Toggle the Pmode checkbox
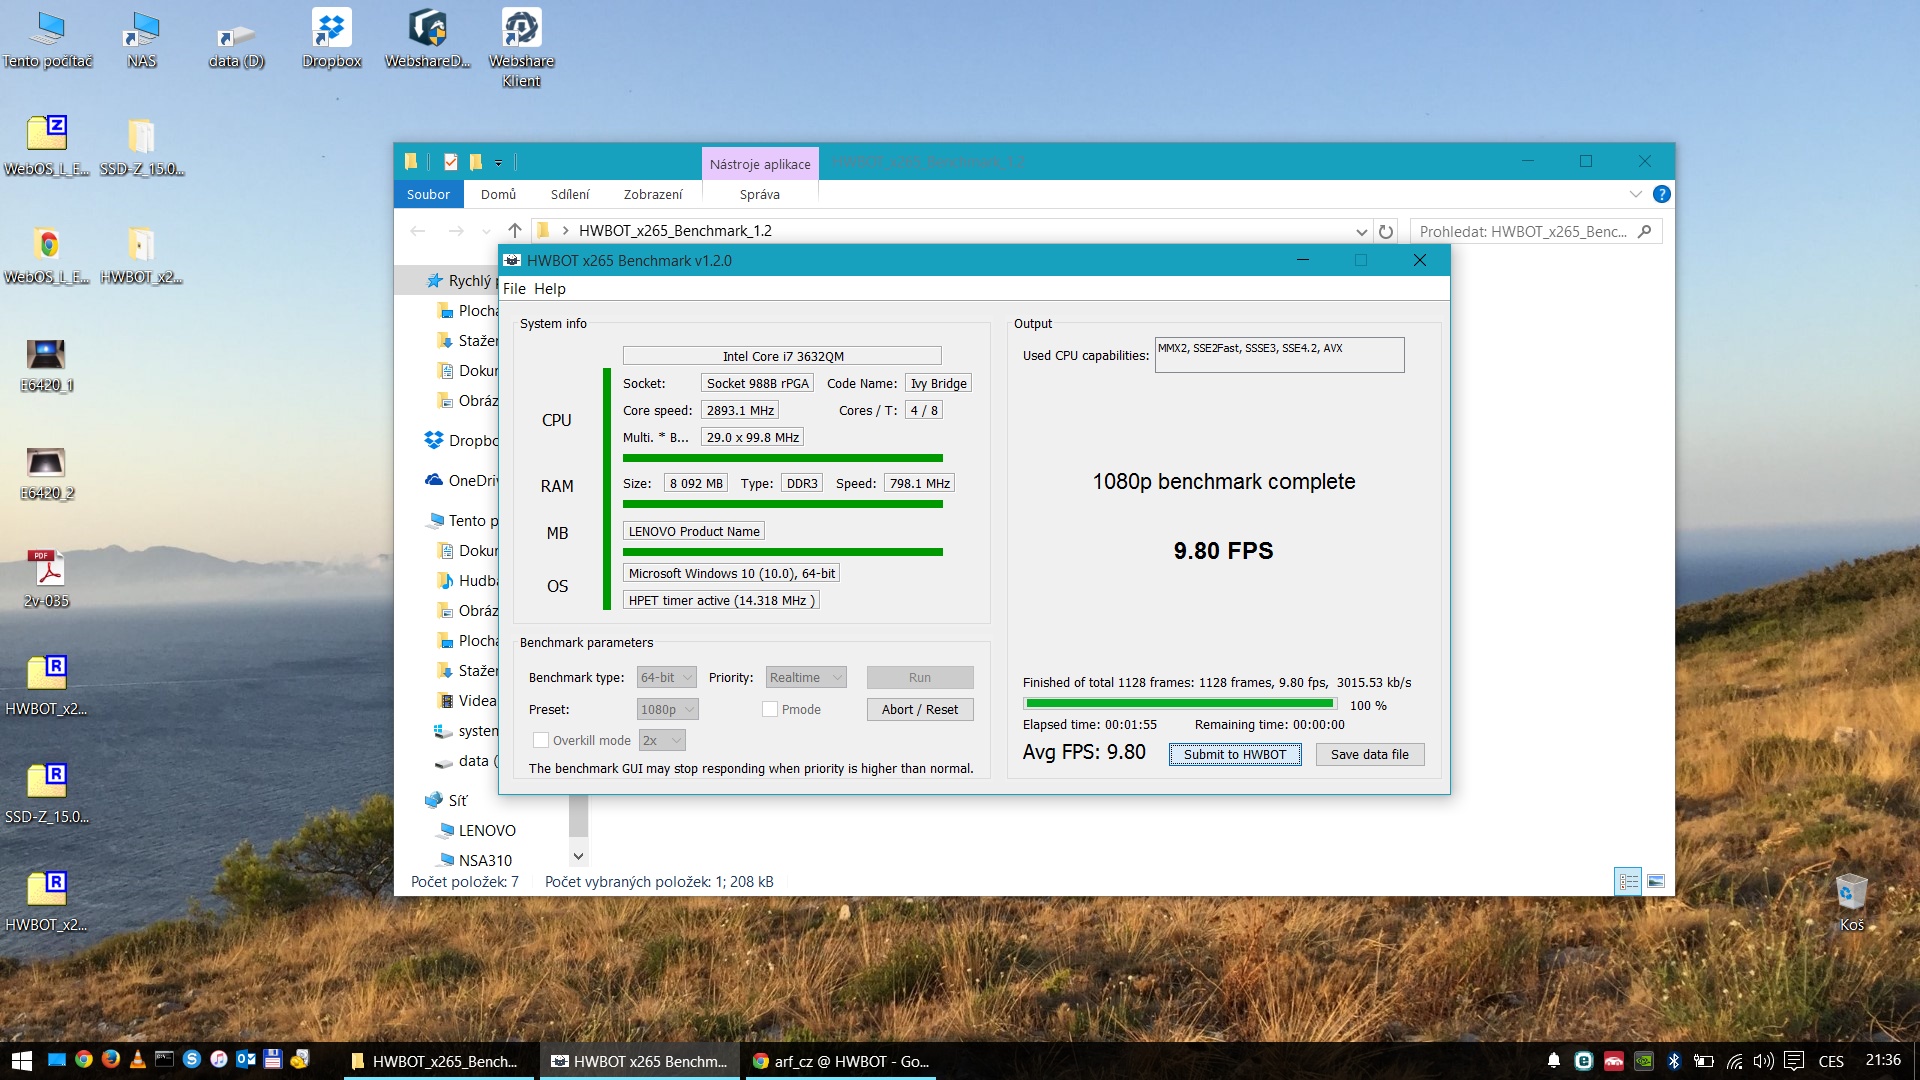The width and height of the screenshot is (1920, 1080). 769,709
